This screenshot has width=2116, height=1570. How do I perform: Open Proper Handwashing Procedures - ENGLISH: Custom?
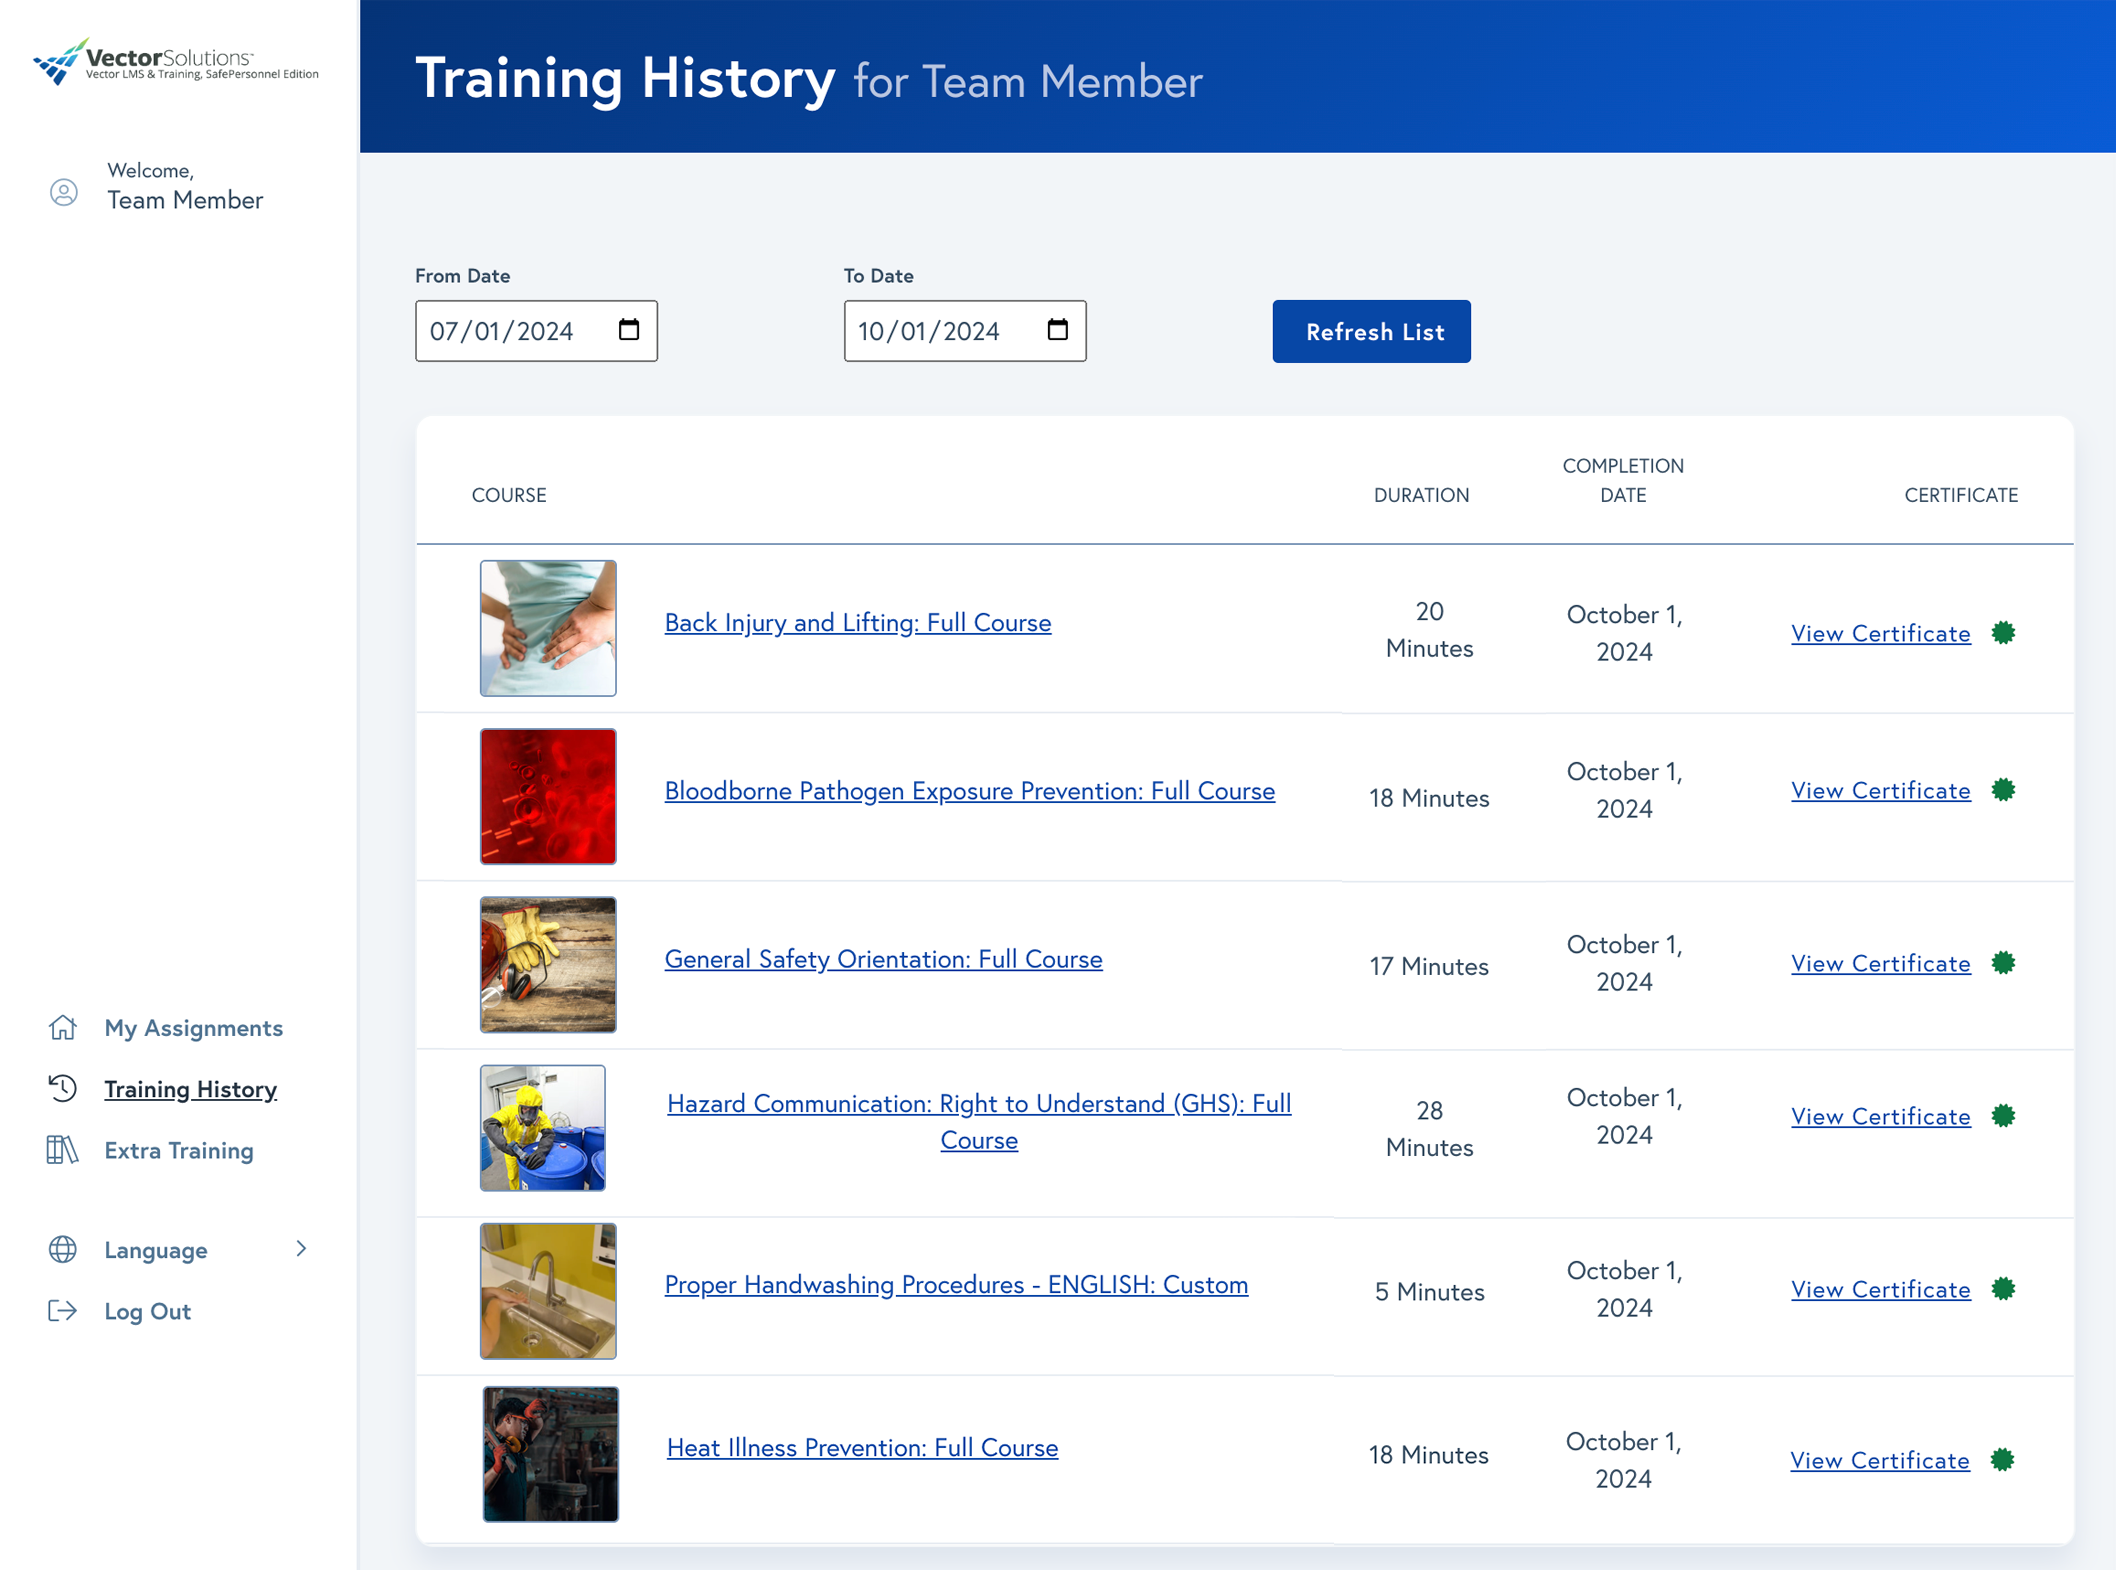[x=956, y=1285]
